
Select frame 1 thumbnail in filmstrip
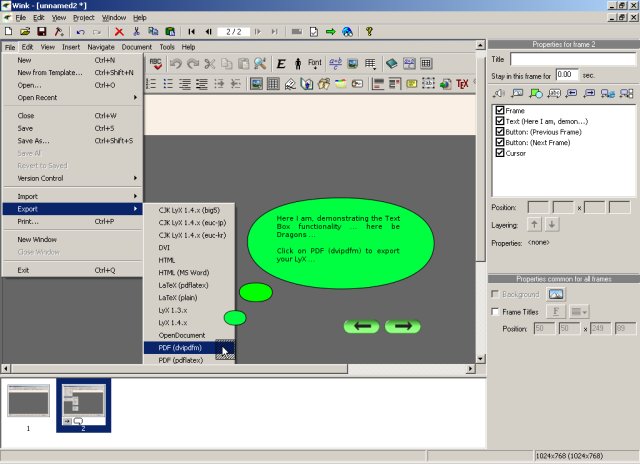pos(28,400)
